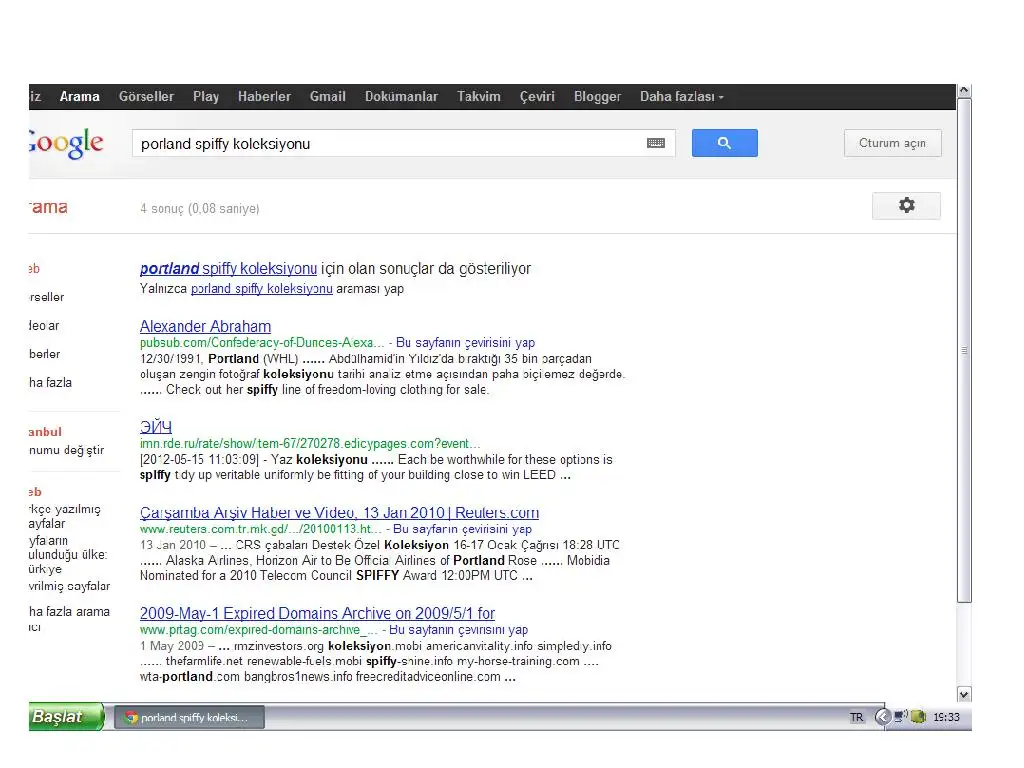Screen dimensions: 1024x768
Task: Search only for porland spiffy koleksiyonu link
Action: coord(261,289)
